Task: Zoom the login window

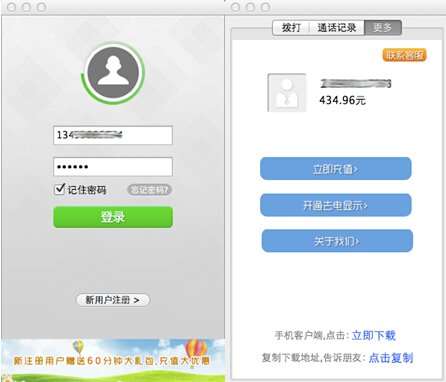Action: click(x=41, y=7)
